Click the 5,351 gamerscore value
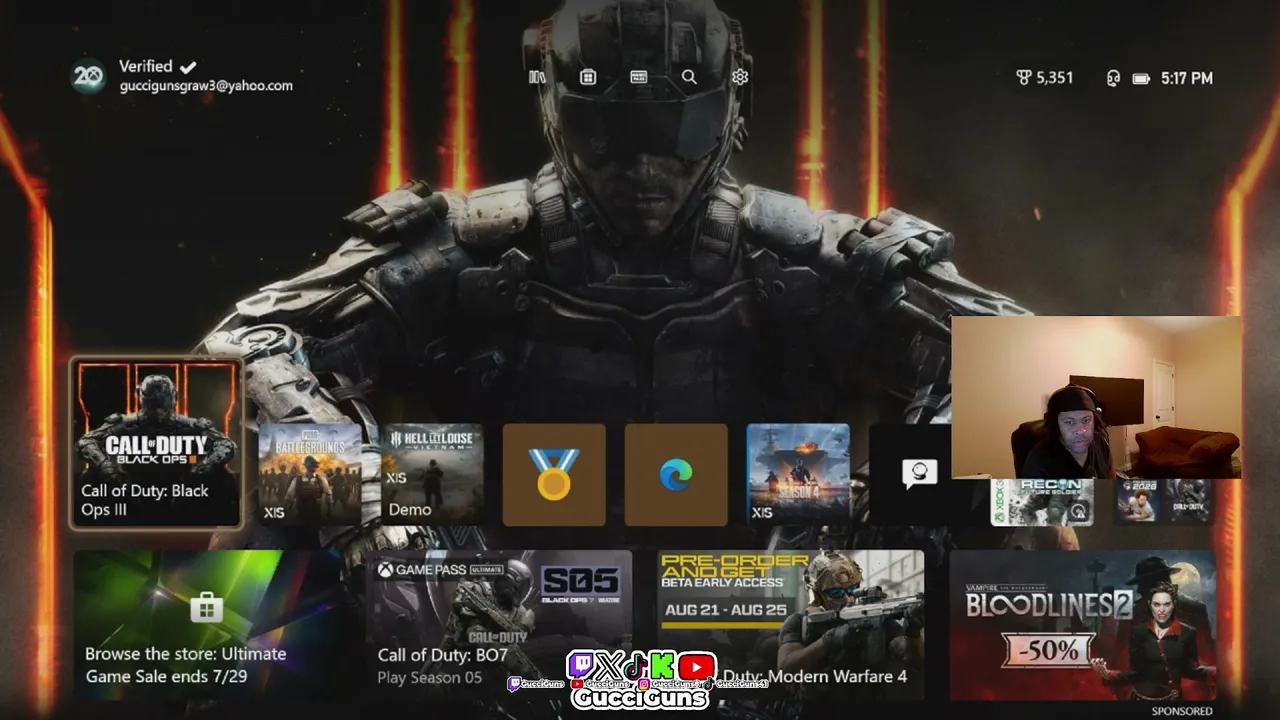Viewport: 1280px width, 720px height. tap(1055, 78)
